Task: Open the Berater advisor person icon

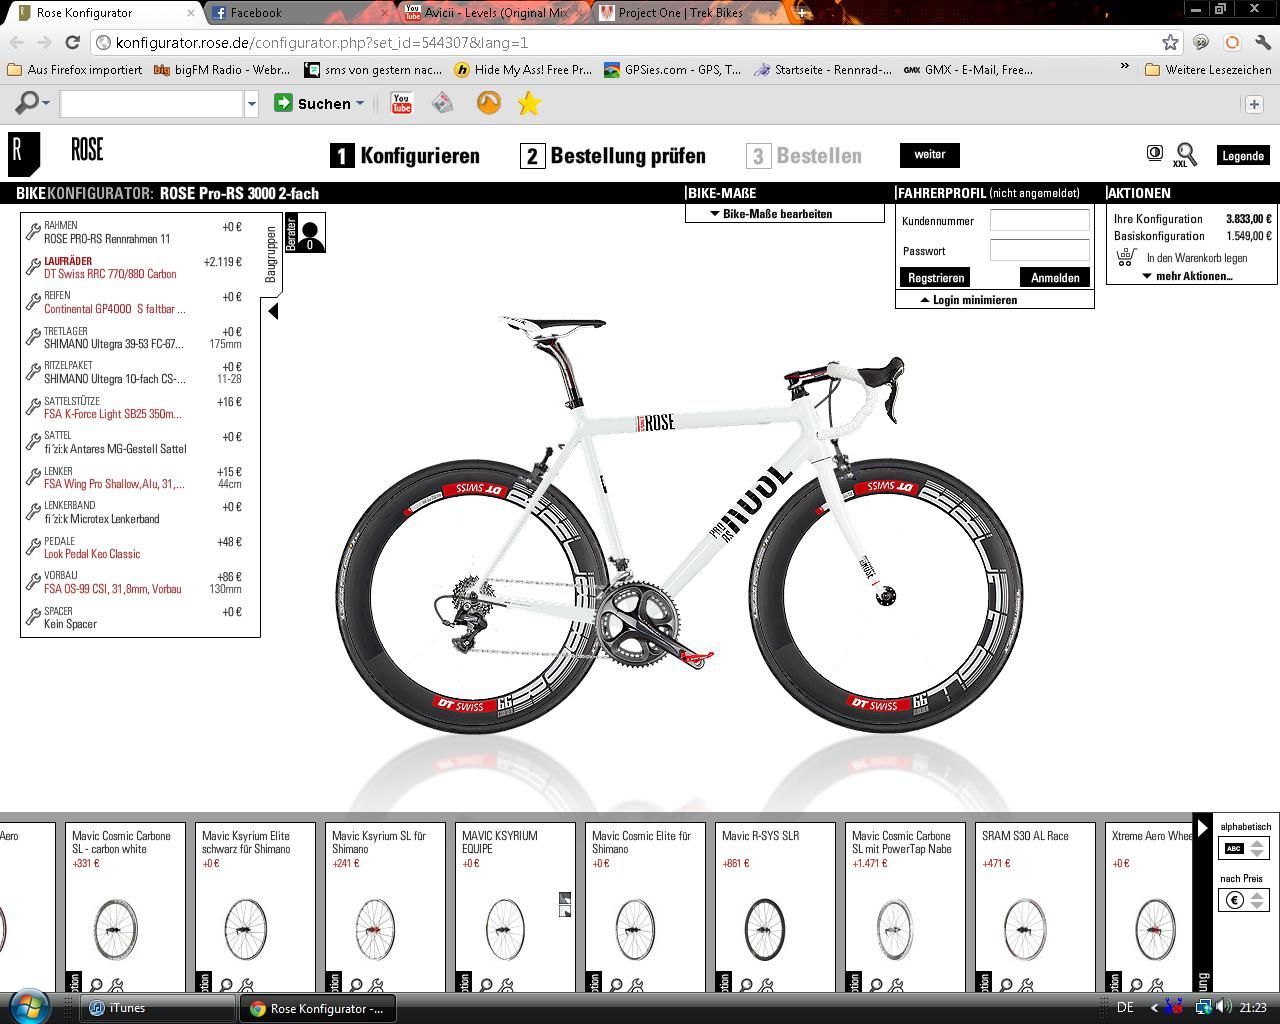Action: pyautogui.click(x=310, y=234)
